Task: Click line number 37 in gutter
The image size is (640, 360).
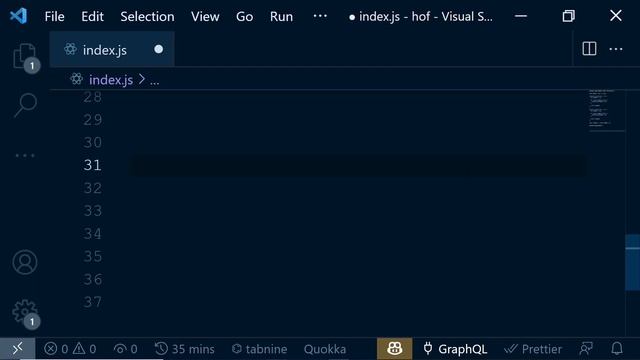Action: (92, 302)
